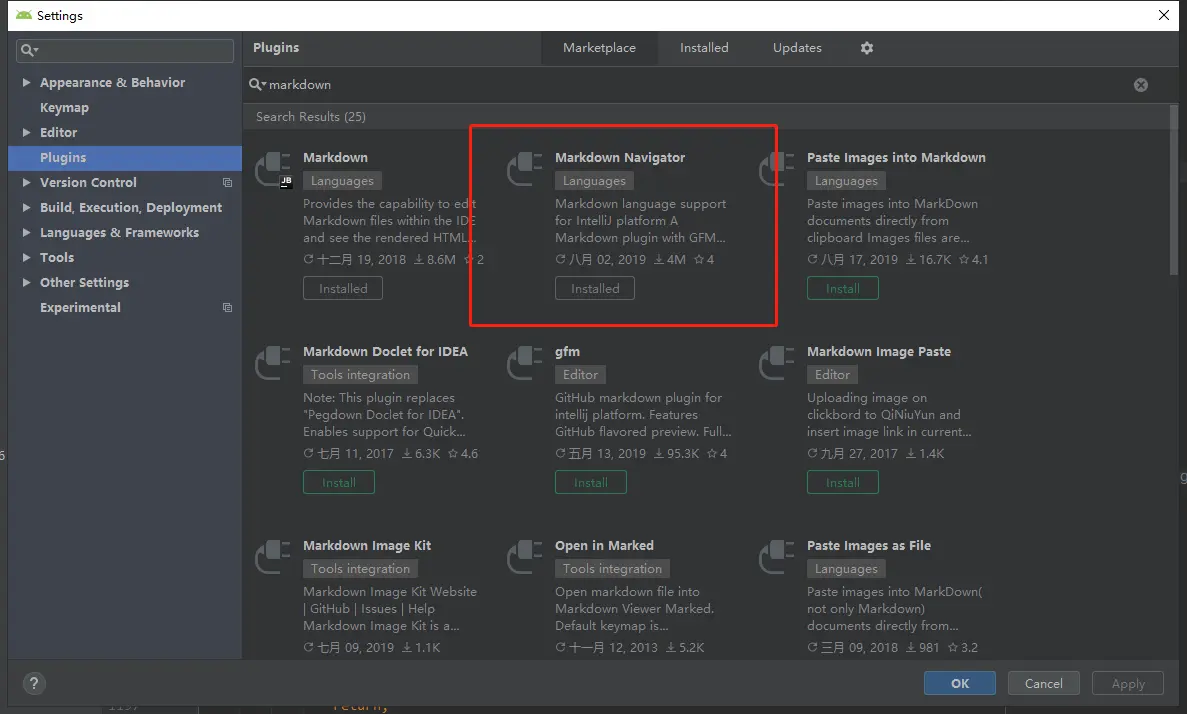
Task: Click the Markdown Image Kit plugin icon
Action: coord(273,557)
